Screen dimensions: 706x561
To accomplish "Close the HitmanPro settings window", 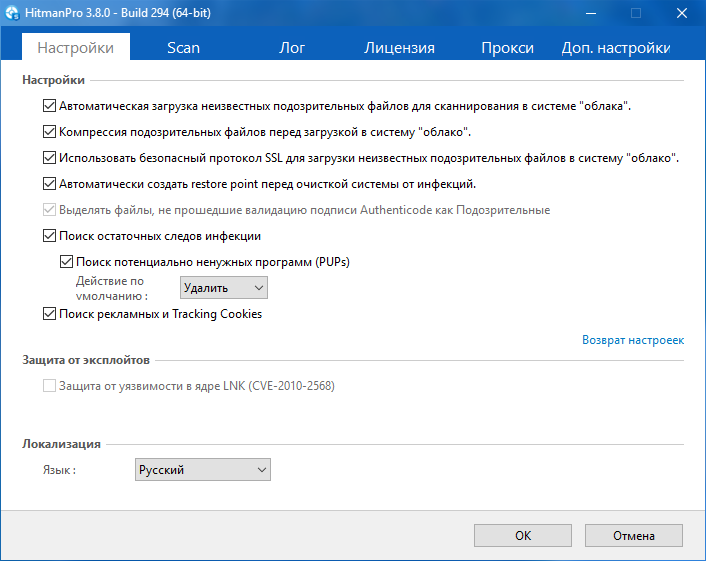I will pos(682,13).
